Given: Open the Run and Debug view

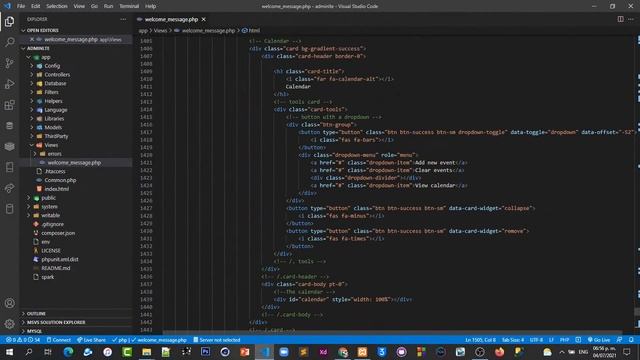Looking at the screenshot, I should tap(9, 84).
